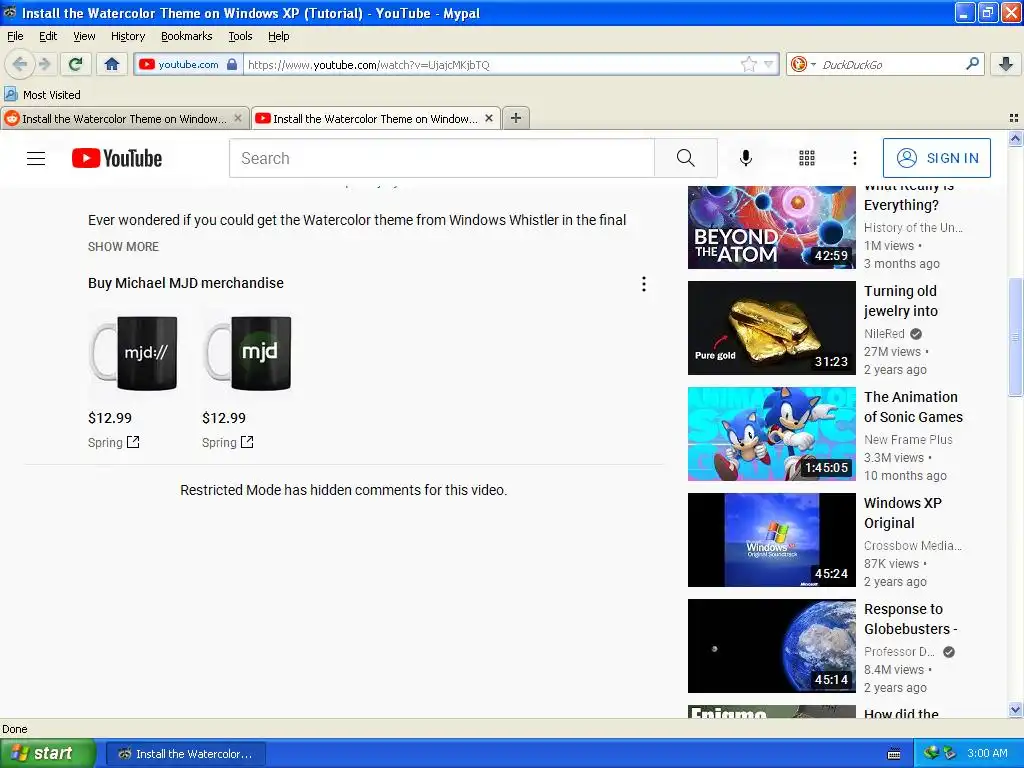Open the Earth globe video thumbnail
This screenshot has height=768, width=1024.
[x=771, y=646]
